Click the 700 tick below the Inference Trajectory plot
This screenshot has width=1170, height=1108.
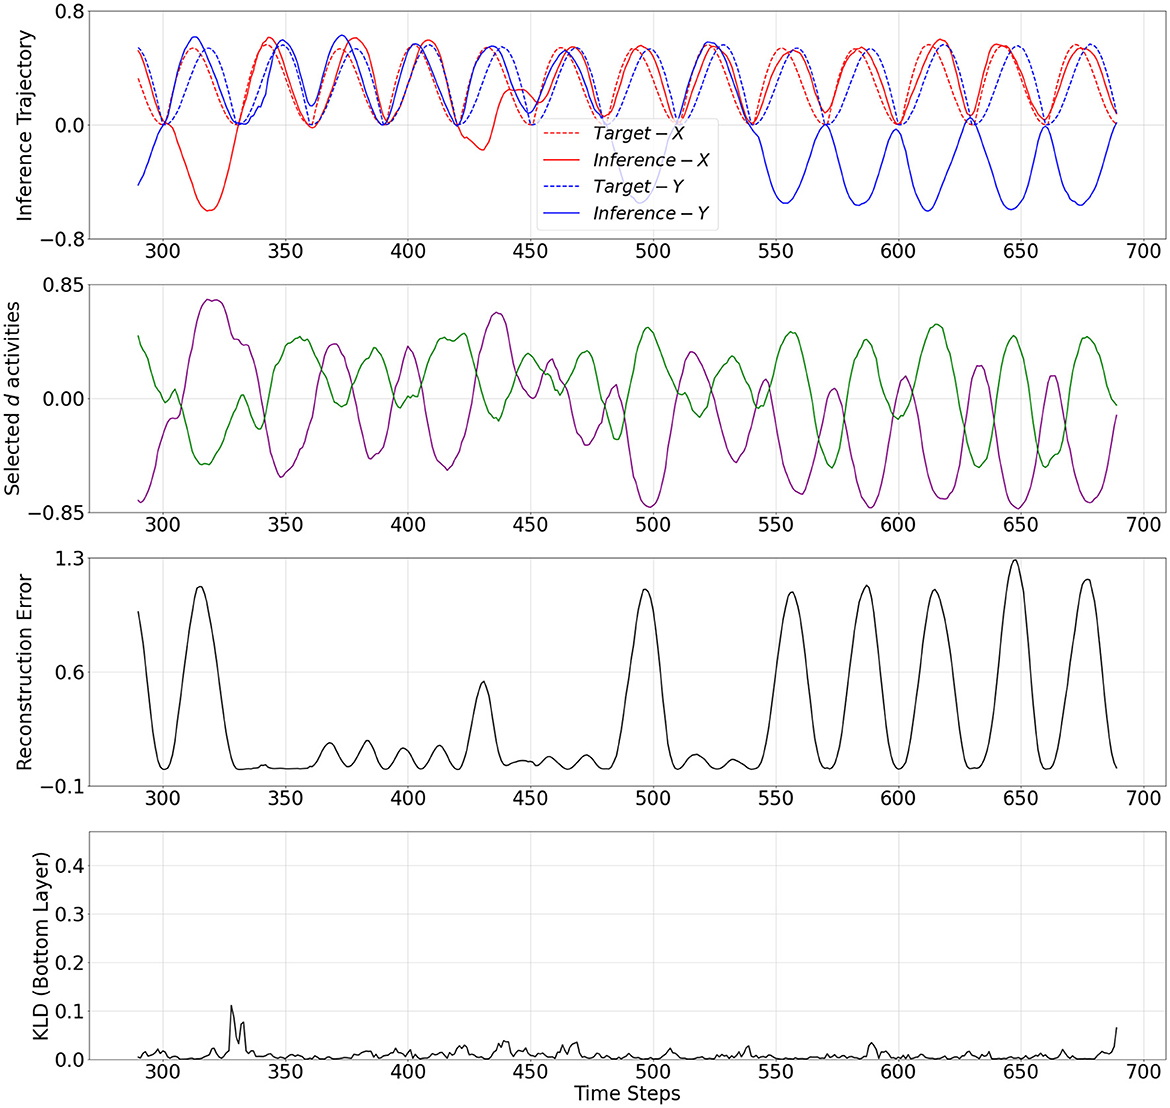pyautogui.click(x=1143, y=251)
